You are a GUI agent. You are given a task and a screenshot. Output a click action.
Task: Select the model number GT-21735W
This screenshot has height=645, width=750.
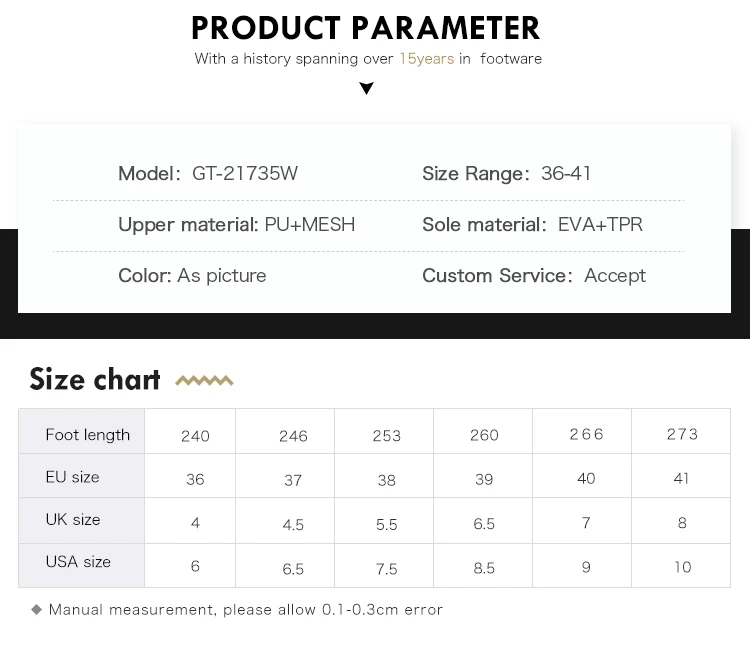[x=245, y=174]
